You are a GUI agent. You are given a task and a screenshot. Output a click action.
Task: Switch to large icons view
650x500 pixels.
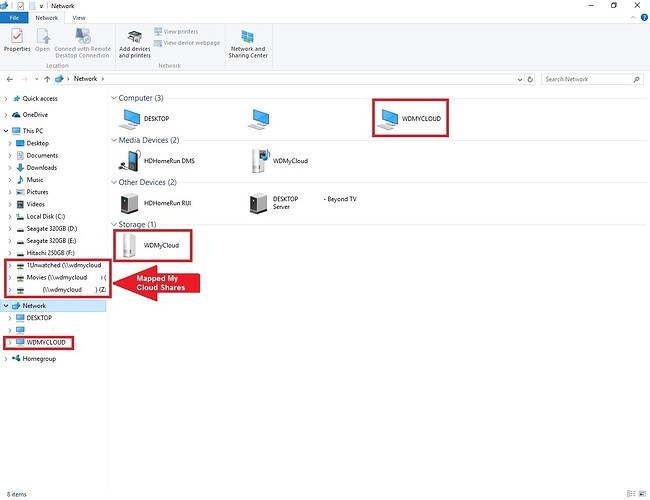click(642, 493)
